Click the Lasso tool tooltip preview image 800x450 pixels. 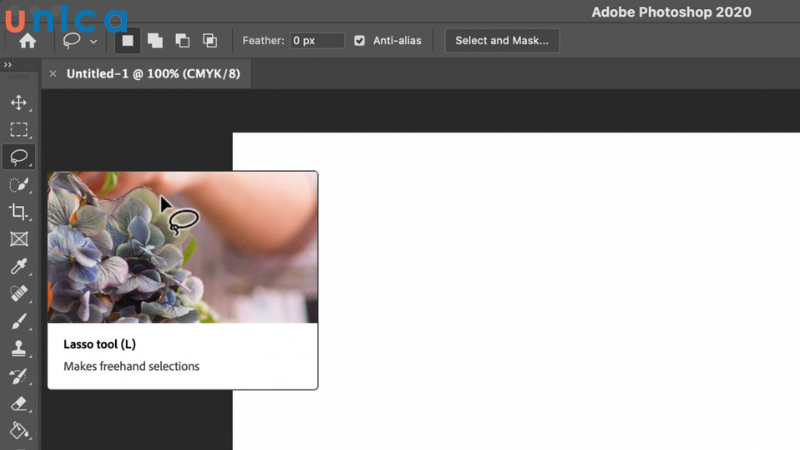coord(183,247)
